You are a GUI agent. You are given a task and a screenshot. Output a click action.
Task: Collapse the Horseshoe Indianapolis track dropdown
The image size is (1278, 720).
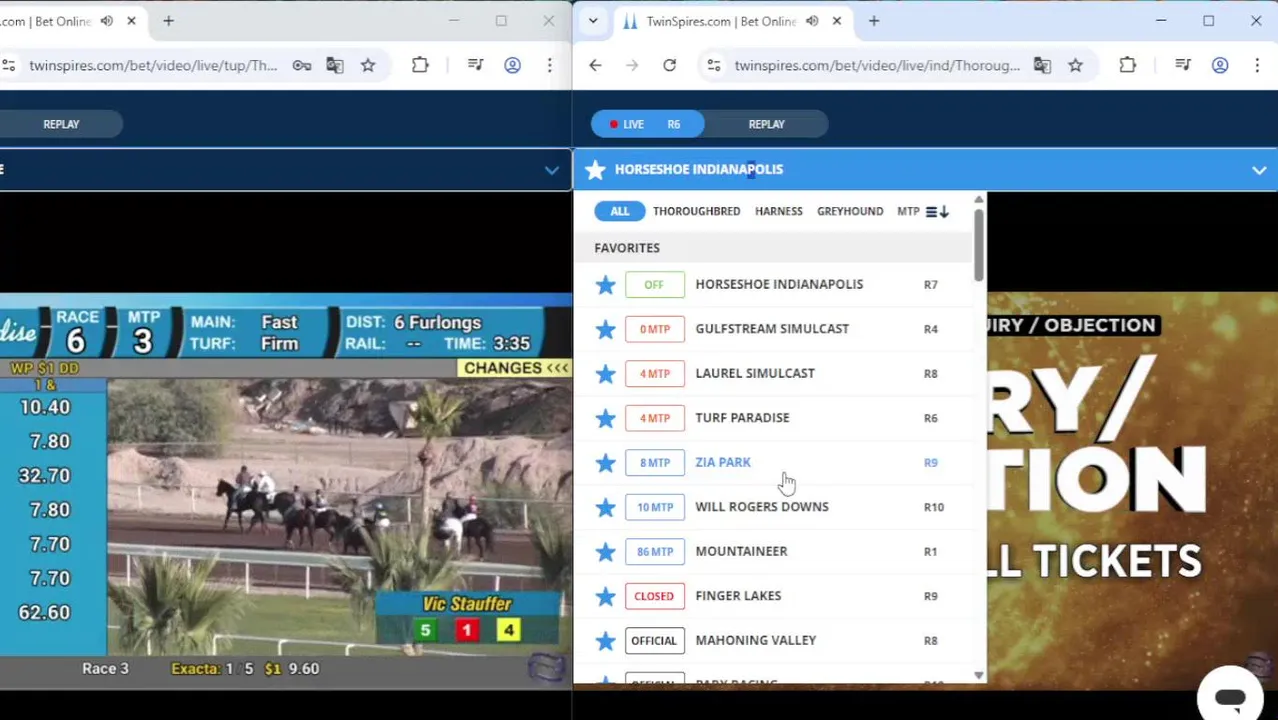(x=1259, y=170)
